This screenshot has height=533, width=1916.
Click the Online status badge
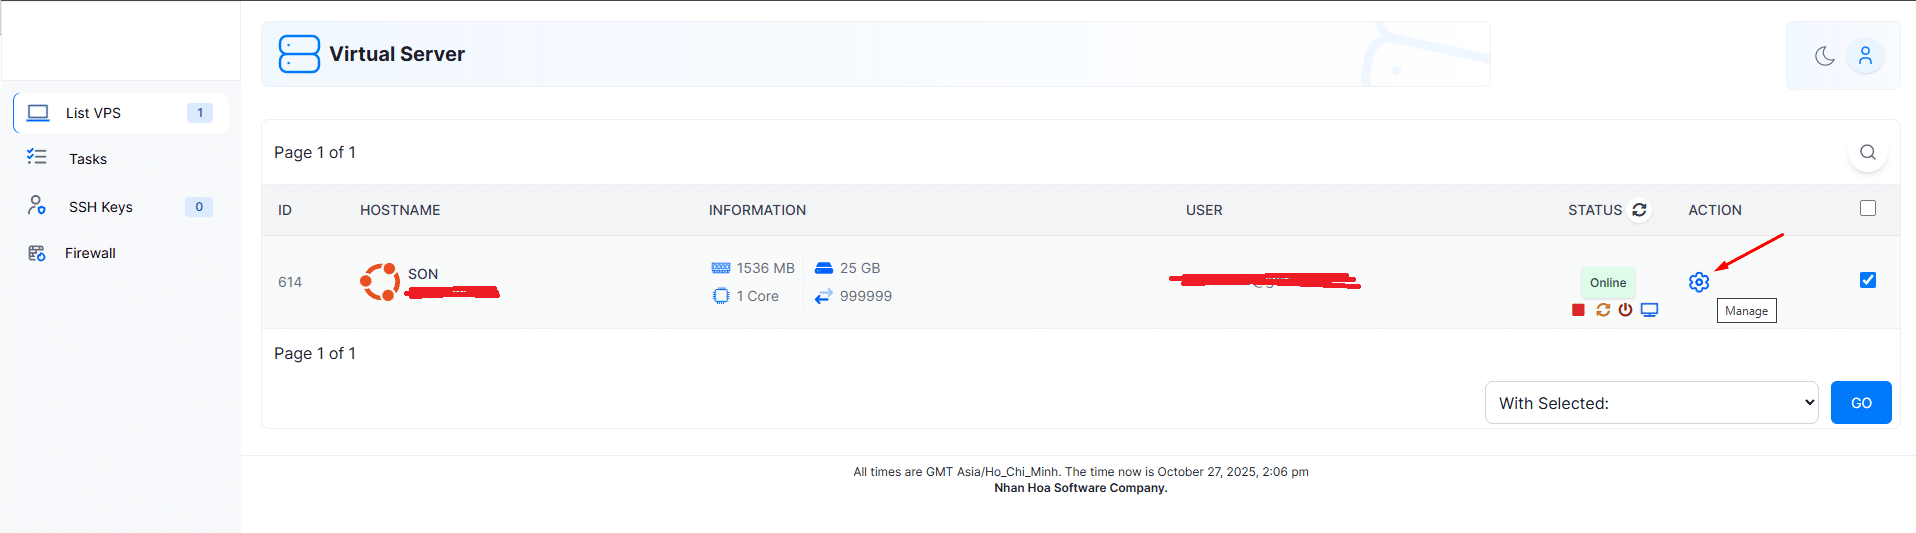pos(1607,283)
